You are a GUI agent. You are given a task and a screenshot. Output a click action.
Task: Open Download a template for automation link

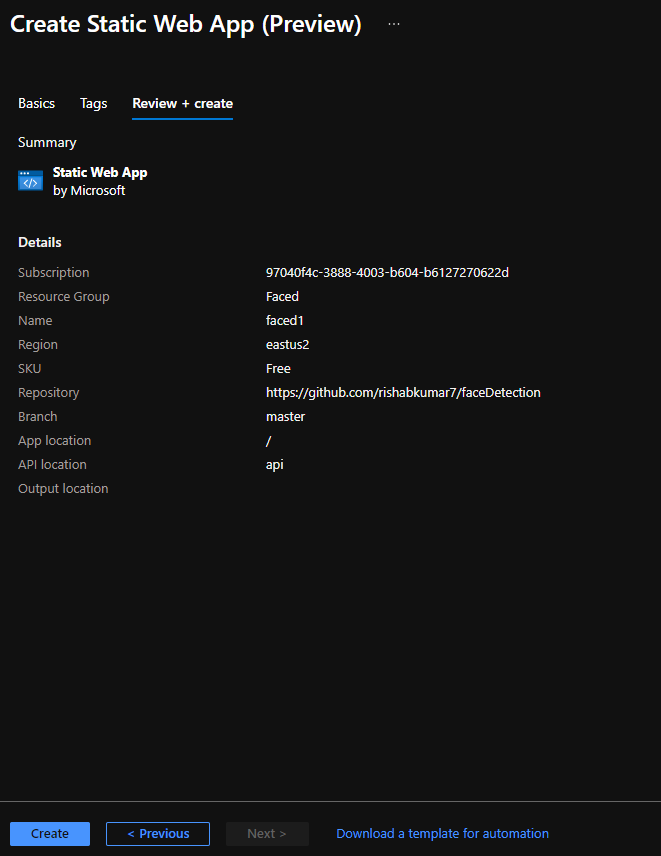pos(442,834)
